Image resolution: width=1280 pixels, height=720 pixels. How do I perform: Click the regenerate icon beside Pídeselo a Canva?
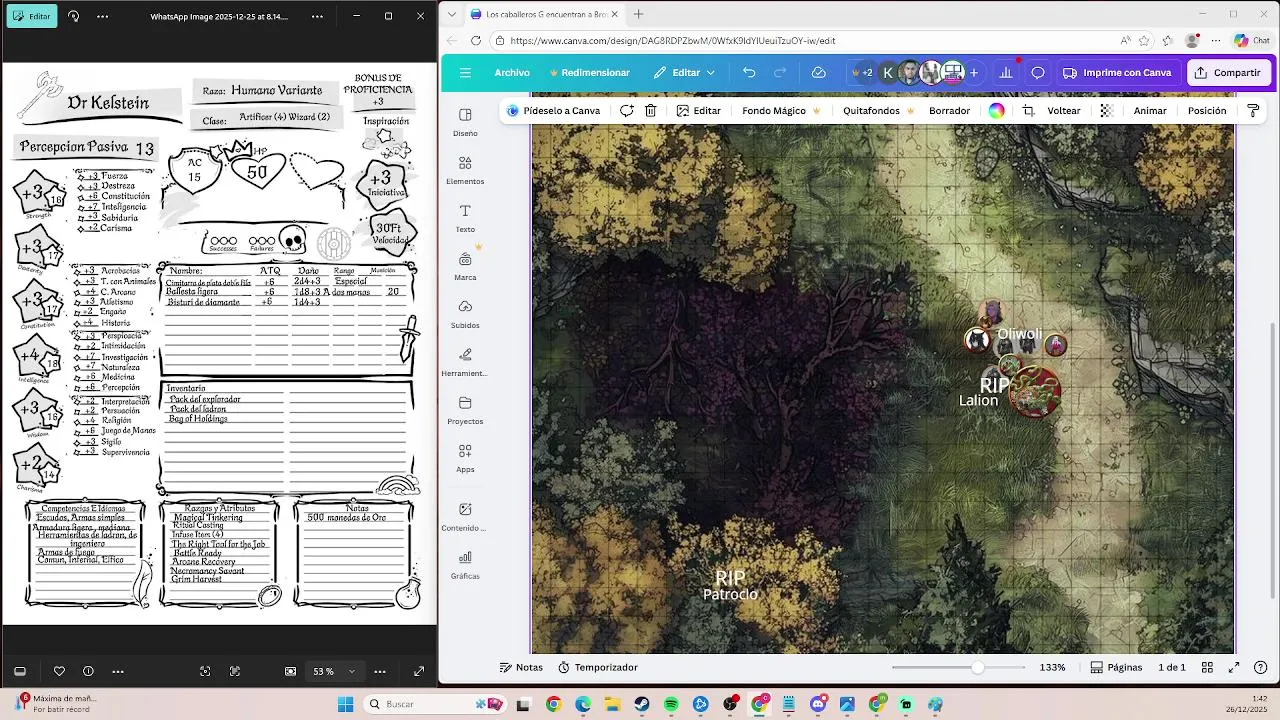626,111
